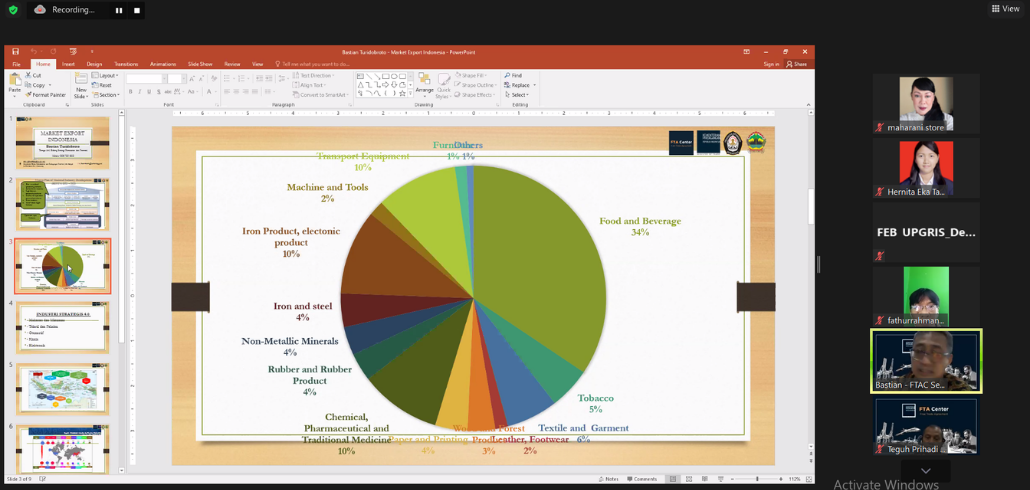The height and width of the screenshot is (490, 1030).
Task: Expand the Layout dropdown
Action: tap(107, 75)
